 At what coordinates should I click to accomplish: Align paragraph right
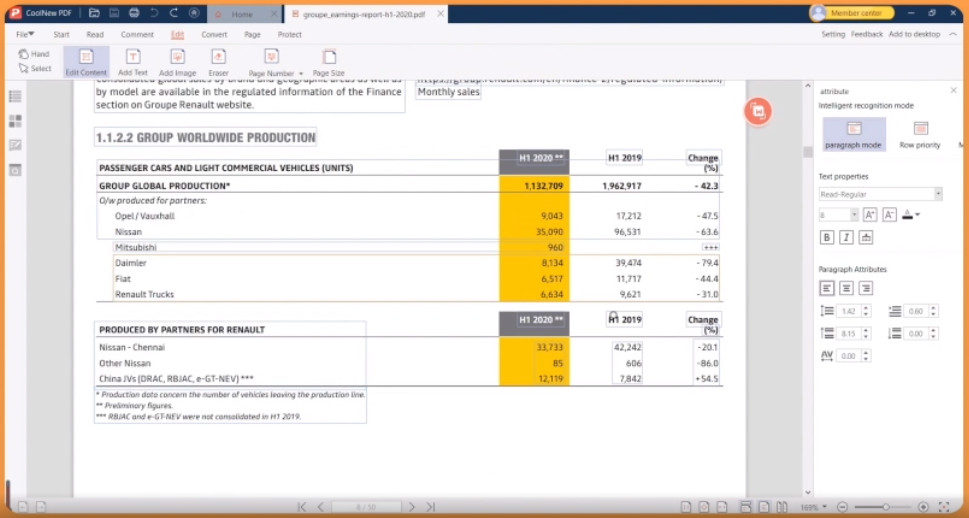click(866, 288)
